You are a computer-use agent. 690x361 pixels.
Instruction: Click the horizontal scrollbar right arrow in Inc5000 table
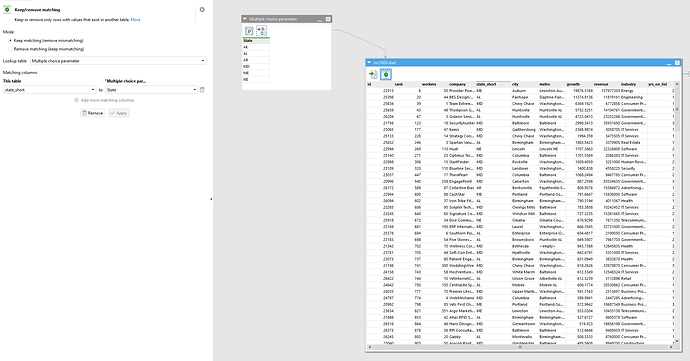pyautogui.click(x=672, y=347)
